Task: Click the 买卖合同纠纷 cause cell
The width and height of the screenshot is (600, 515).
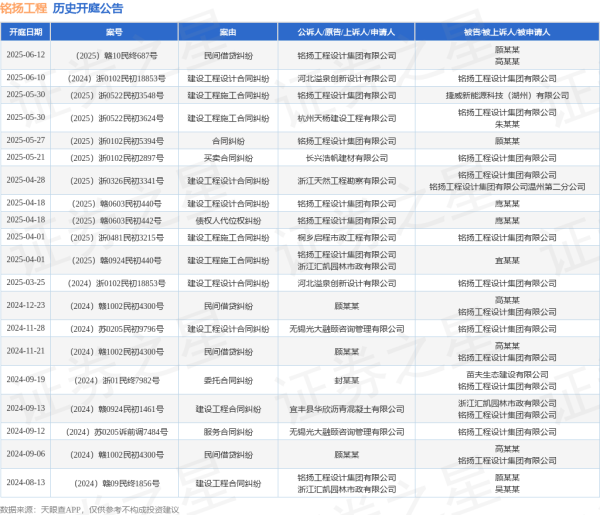Action: (228, 158)
